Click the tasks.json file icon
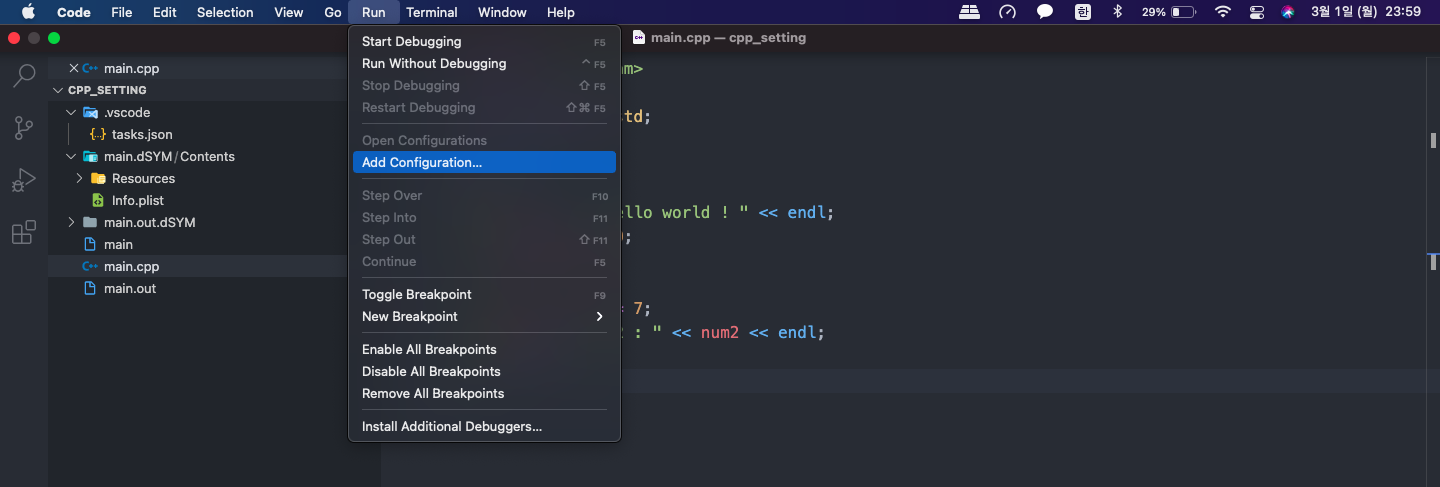Screen dimensions: 1440x487 [x=98, y=135]
